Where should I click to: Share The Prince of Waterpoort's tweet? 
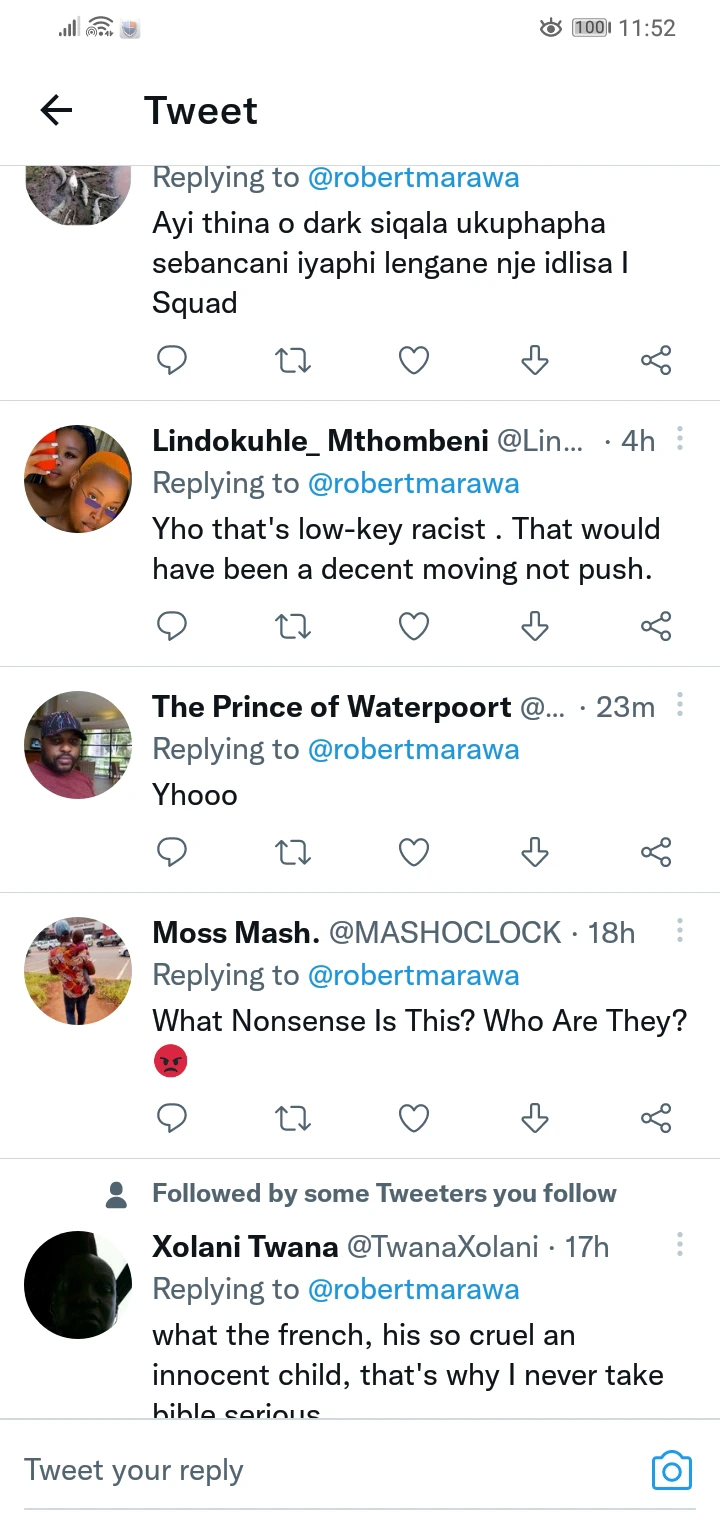pyautogui.click(x=656, y=852)
